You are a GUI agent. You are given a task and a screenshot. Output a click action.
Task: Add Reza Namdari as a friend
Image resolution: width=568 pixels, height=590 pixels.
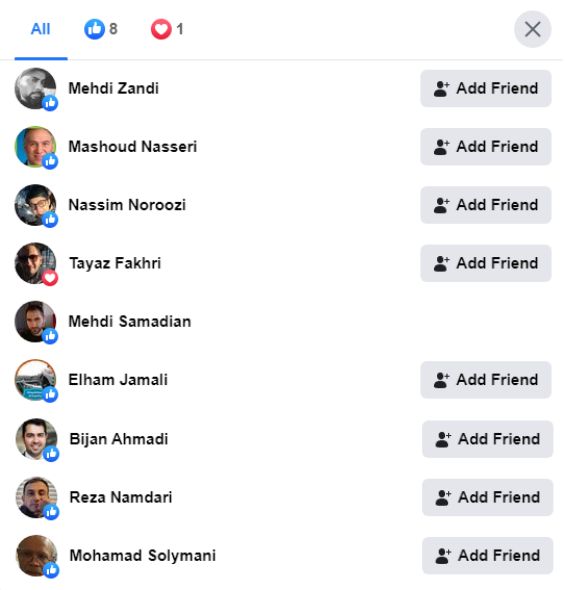(x=487, y=497)
